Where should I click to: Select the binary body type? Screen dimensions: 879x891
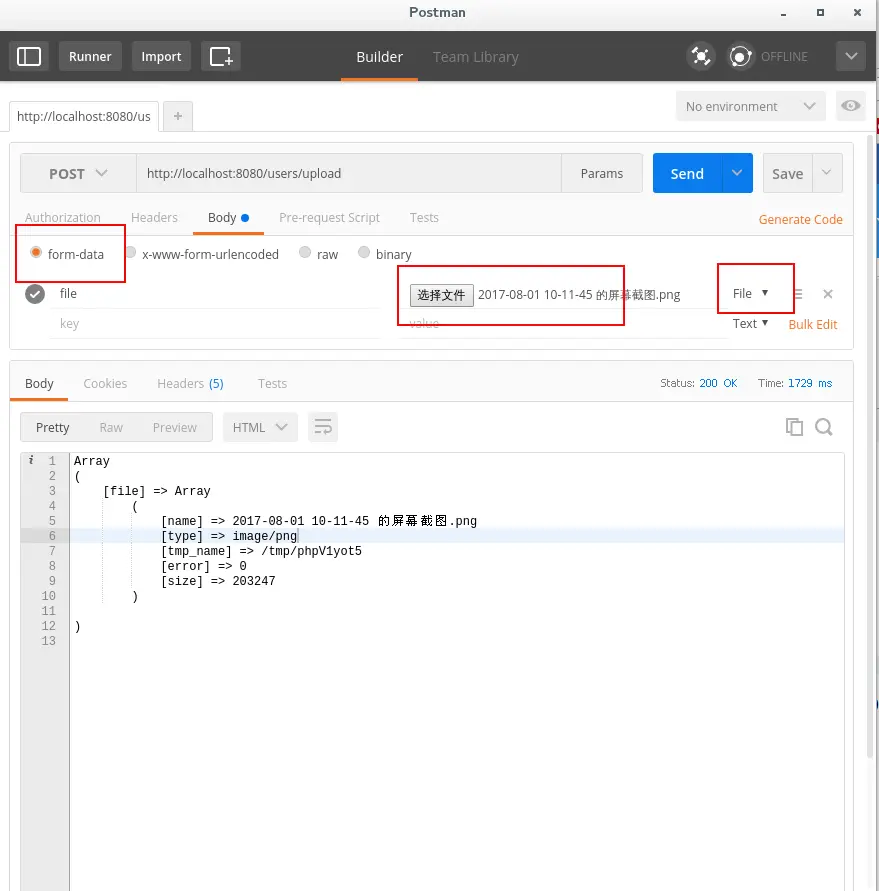click(x=364, y=252)
